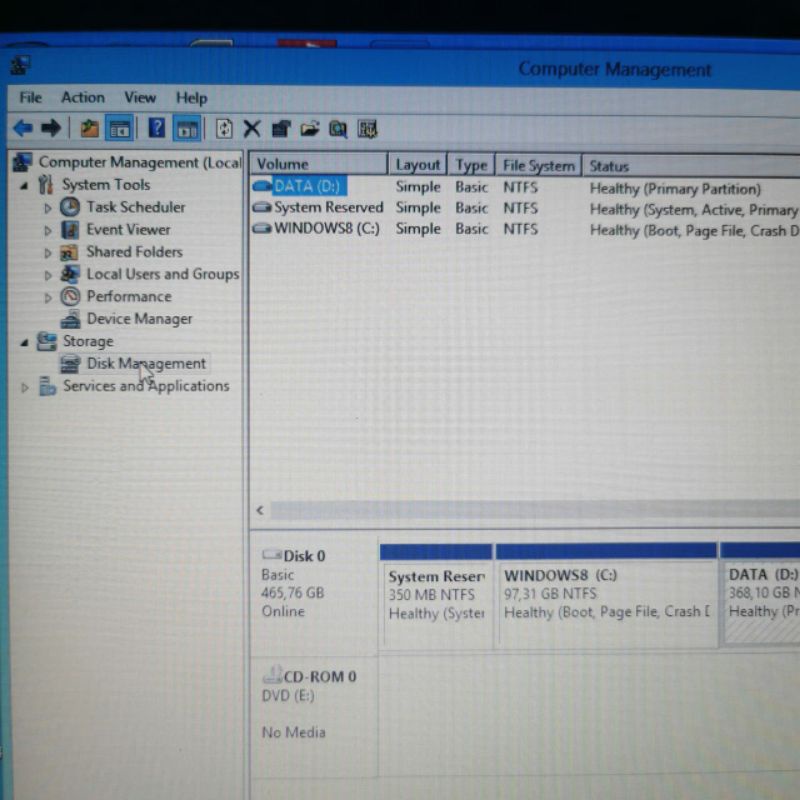Toggle the Show/Hide Console Tree button
The image size is (800, 800).
[119, 128]
